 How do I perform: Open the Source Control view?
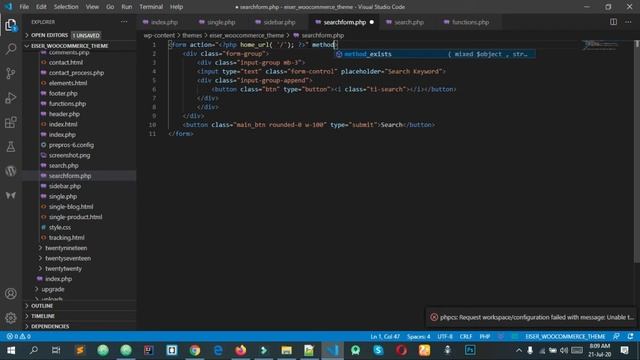[11, 73]
